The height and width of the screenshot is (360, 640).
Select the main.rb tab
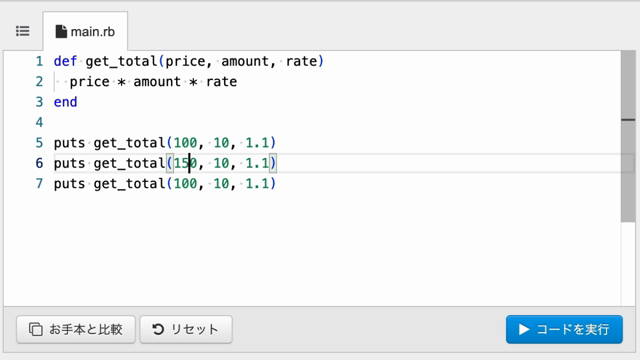pos(85,31)
